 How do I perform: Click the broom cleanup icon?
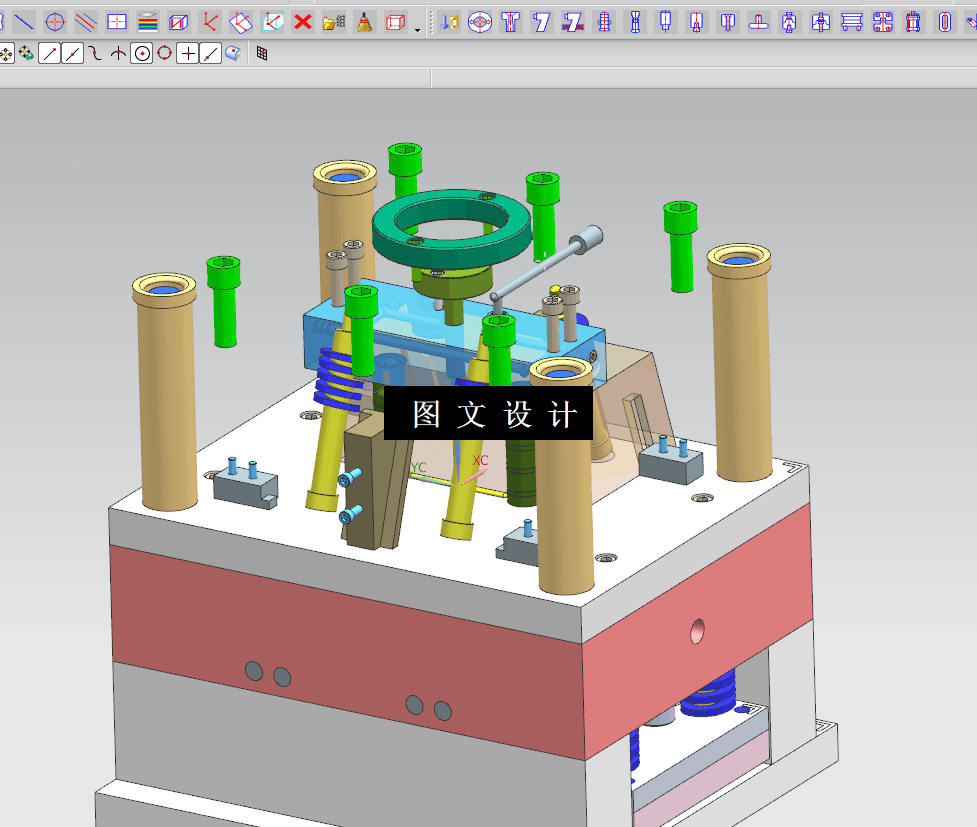point(365,22)
